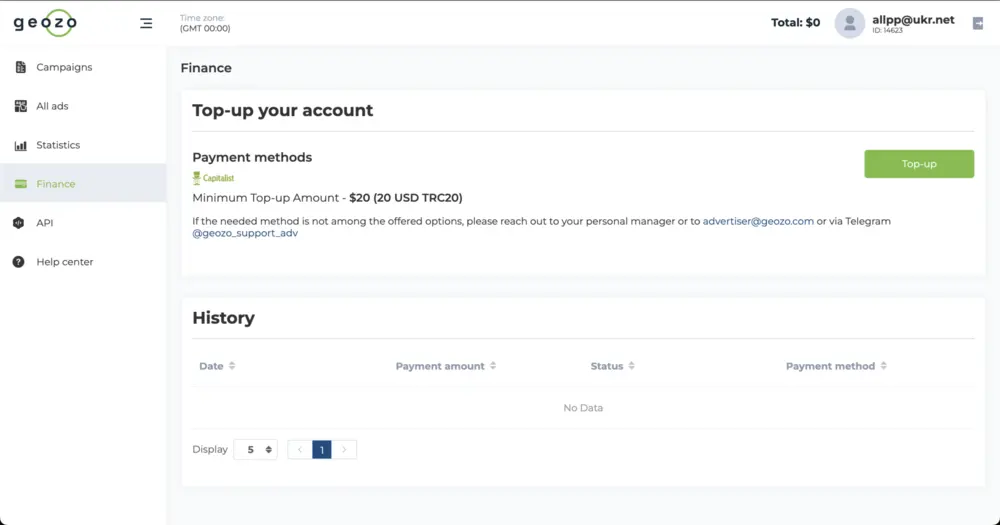Select Finance menu item

pos(83,184)
